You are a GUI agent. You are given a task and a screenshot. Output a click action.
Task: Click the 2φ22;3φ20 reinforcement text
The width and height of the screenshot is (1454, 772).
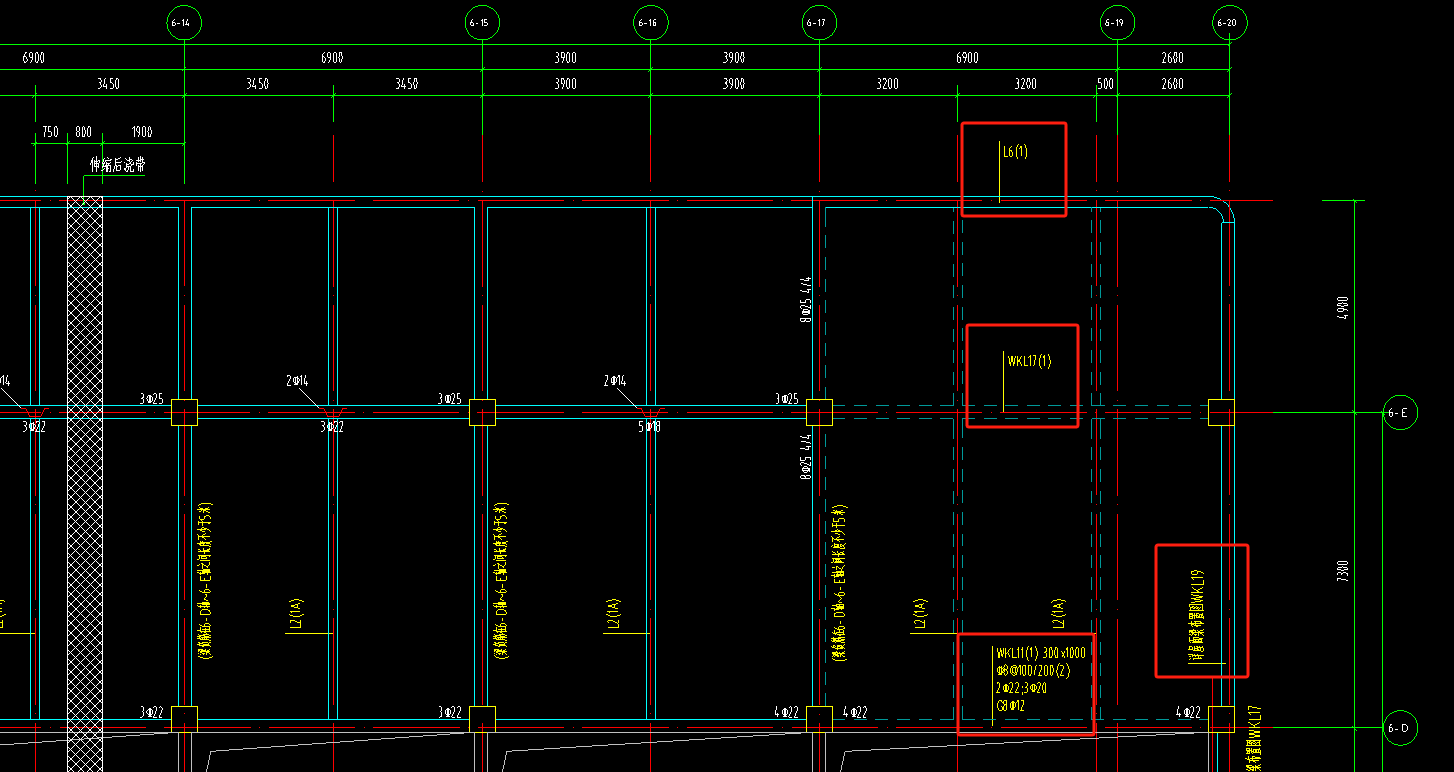[1022, 688]
